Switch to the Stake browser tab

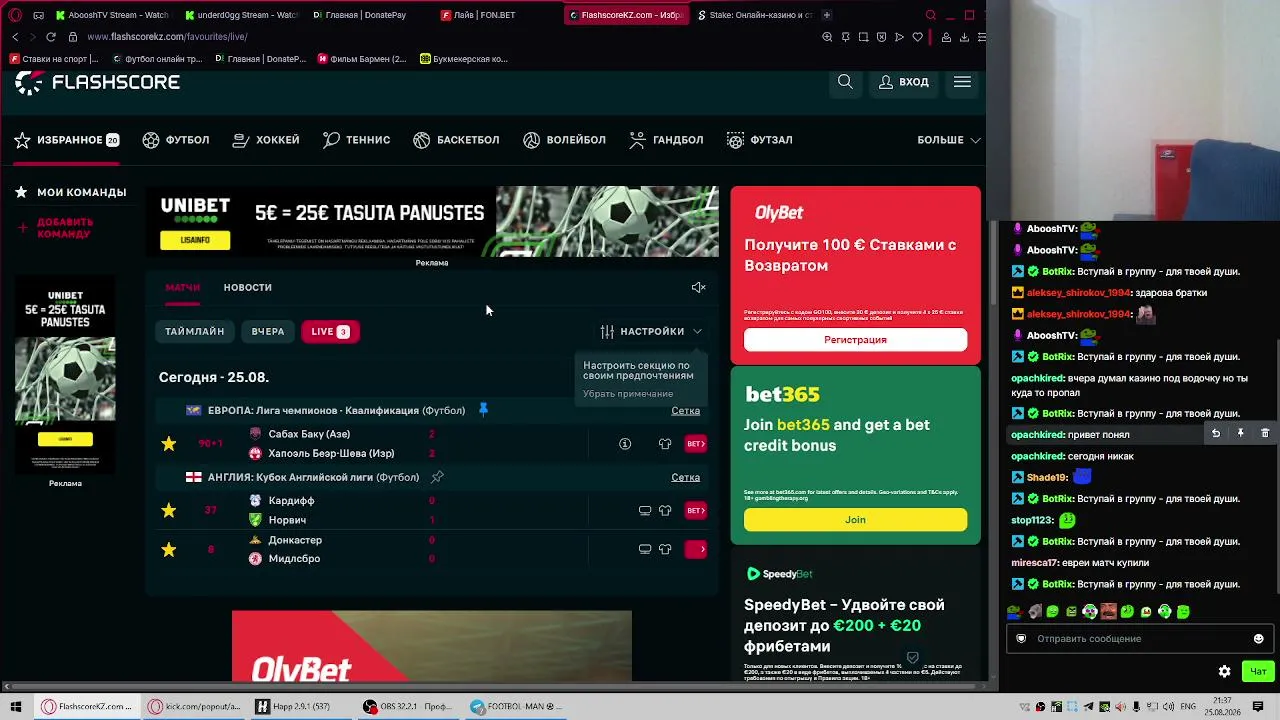[756, 15]
